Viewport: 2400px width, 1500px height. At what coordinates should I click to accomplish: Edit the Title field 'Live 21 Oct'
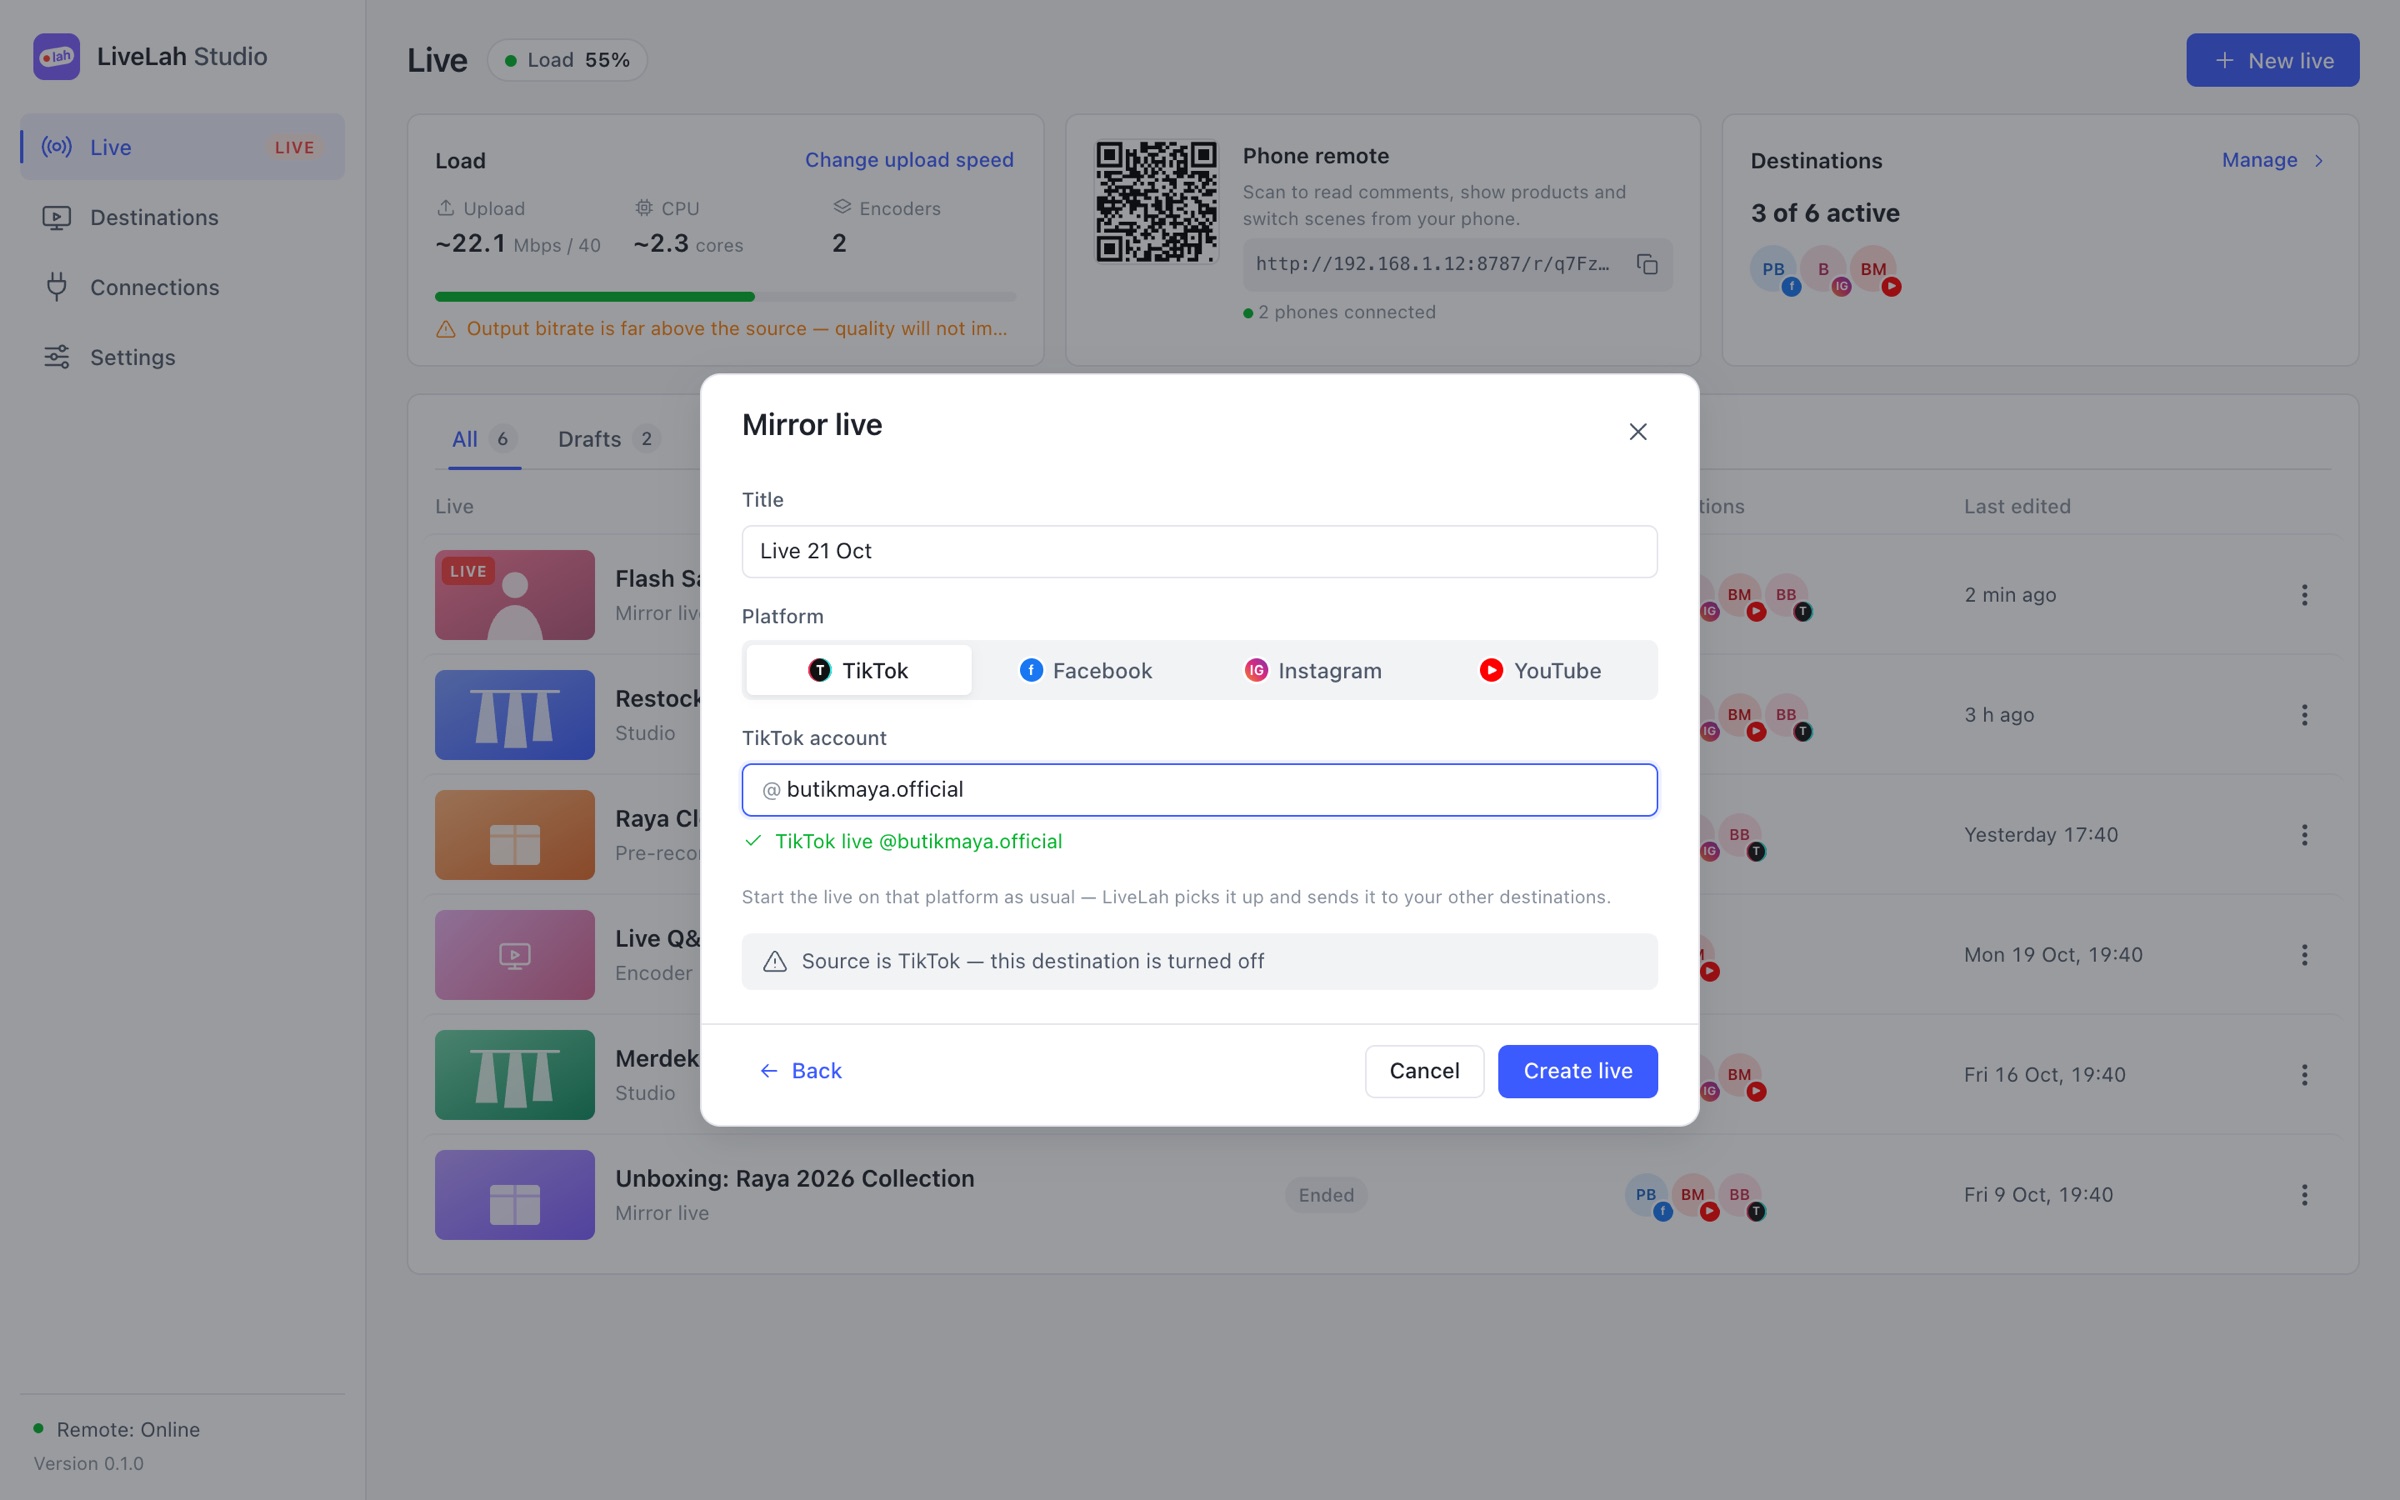1199,551
